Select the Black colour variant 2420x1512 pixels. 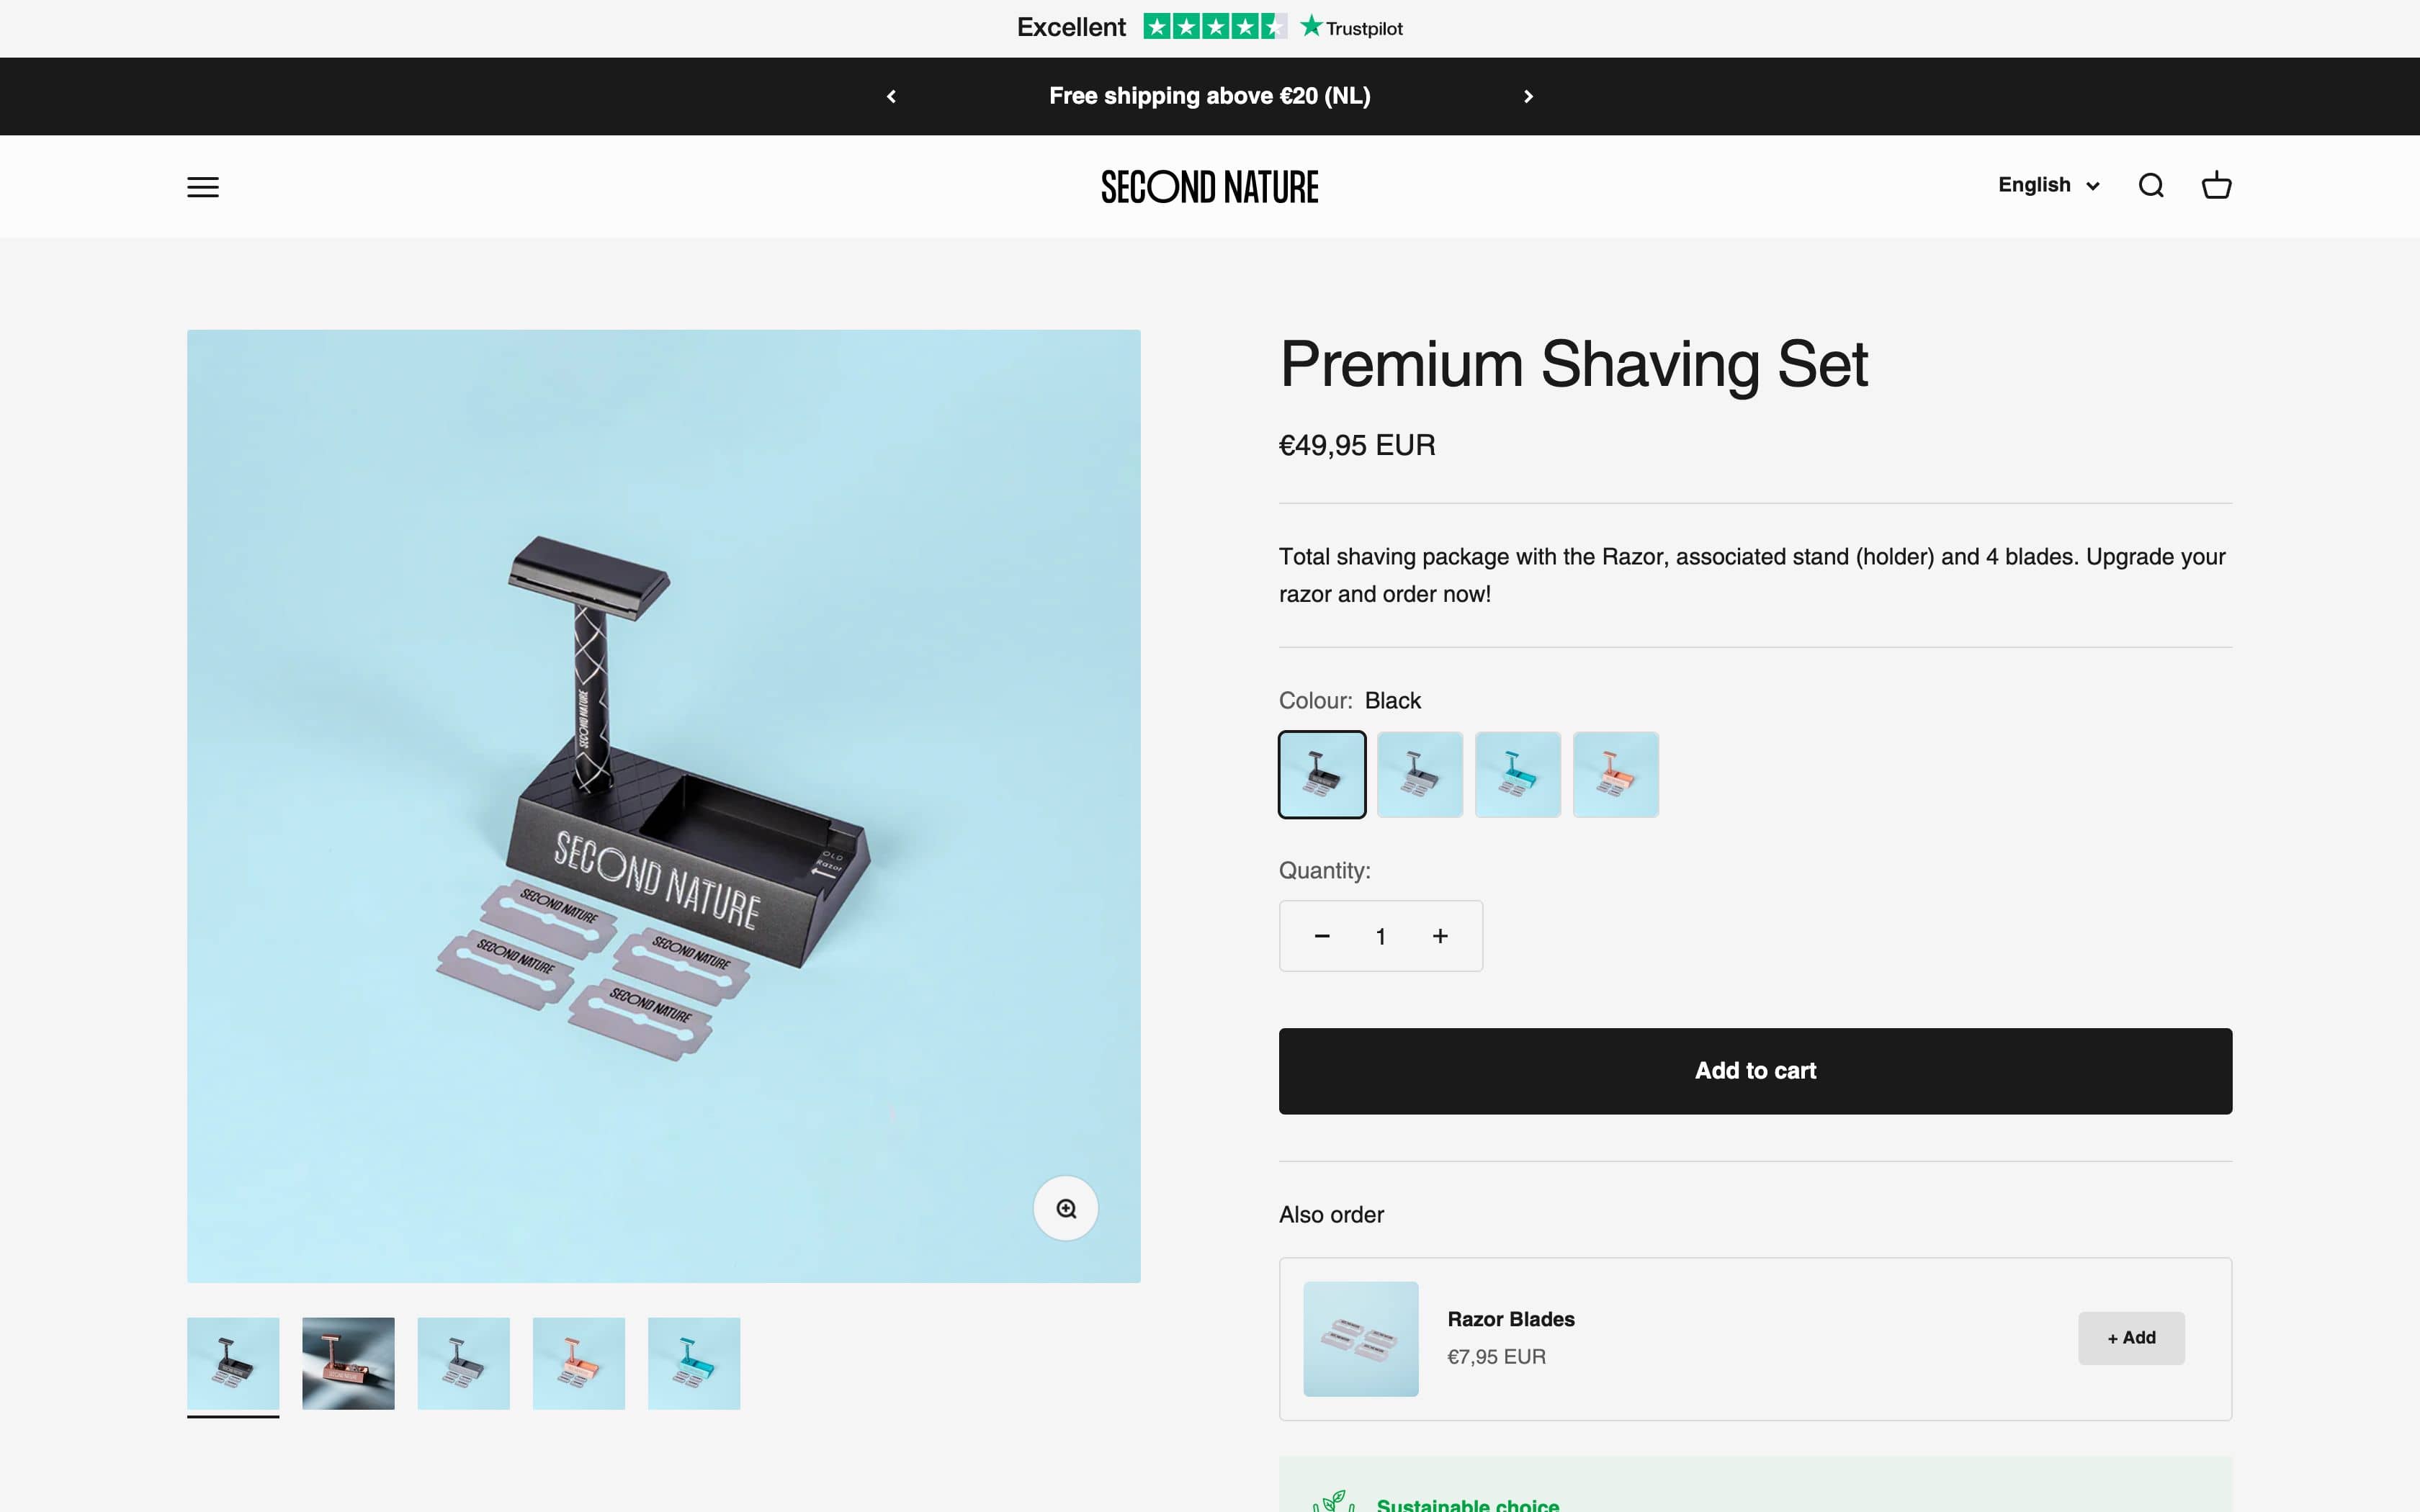[1322, 774]
